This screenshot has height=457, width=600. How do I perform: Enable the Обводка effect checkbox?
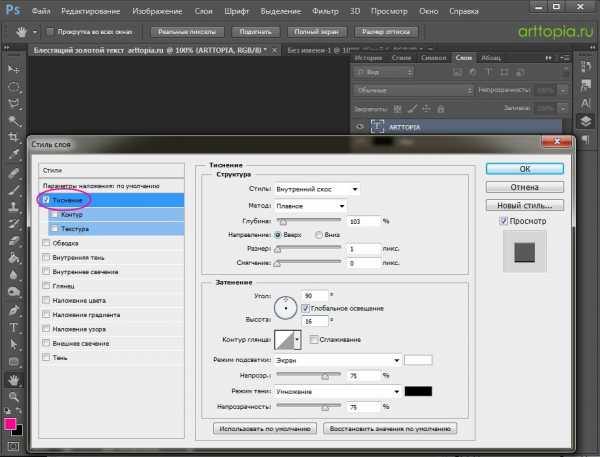46,243
